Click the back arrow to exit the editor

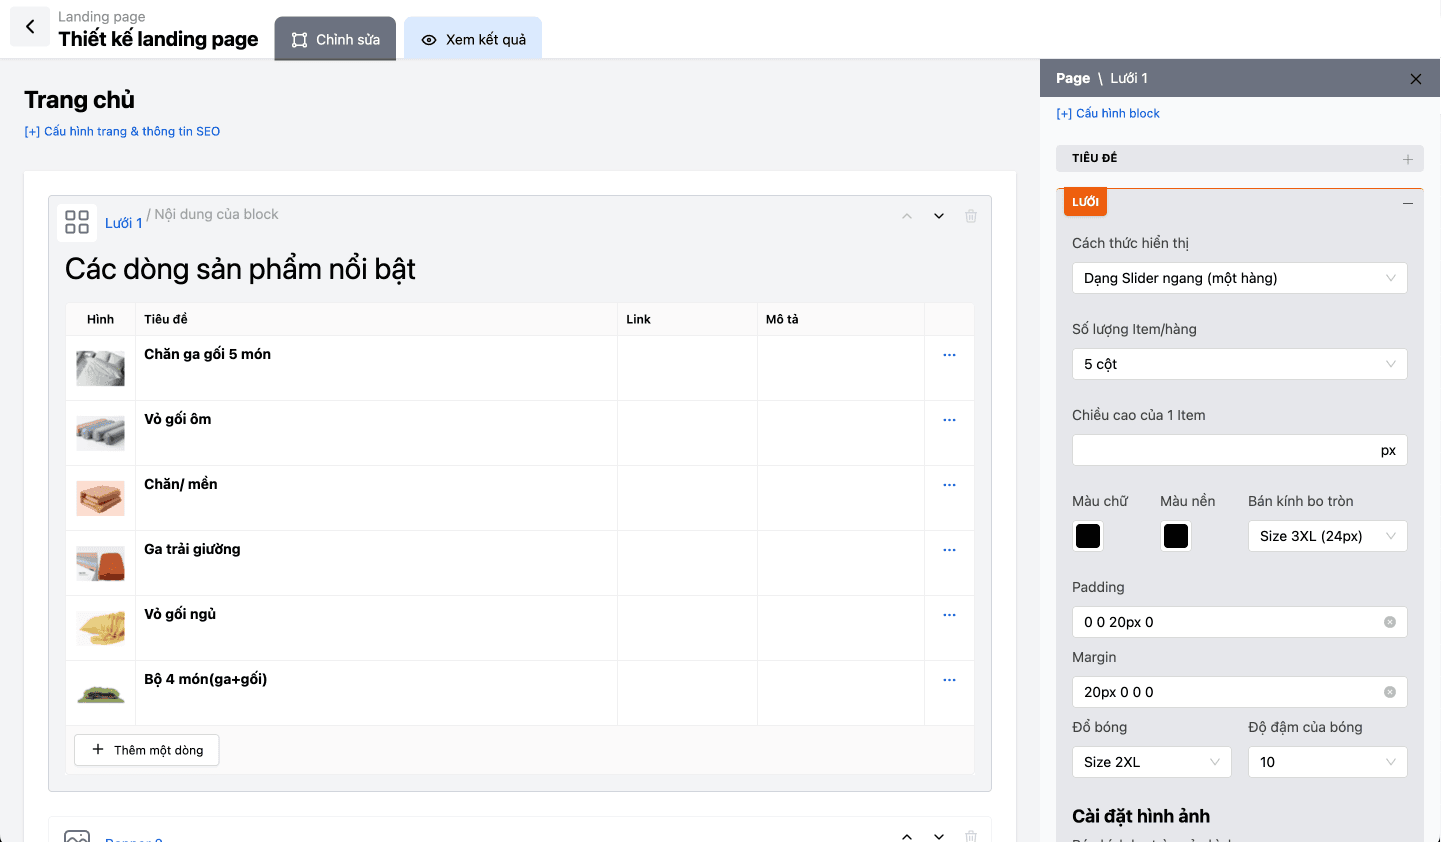point(29,26)
